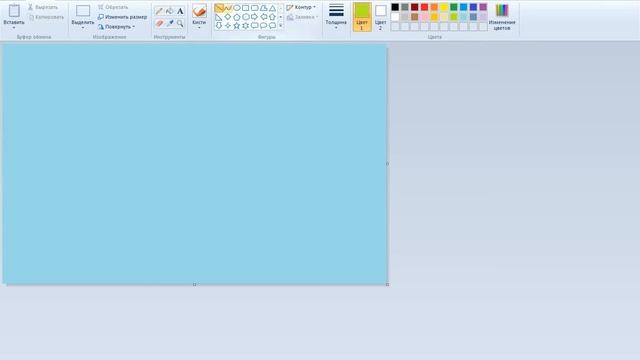Pick the white color swatch in palette
This screenshot has width=640, height=360.
[x=395, y=17]
